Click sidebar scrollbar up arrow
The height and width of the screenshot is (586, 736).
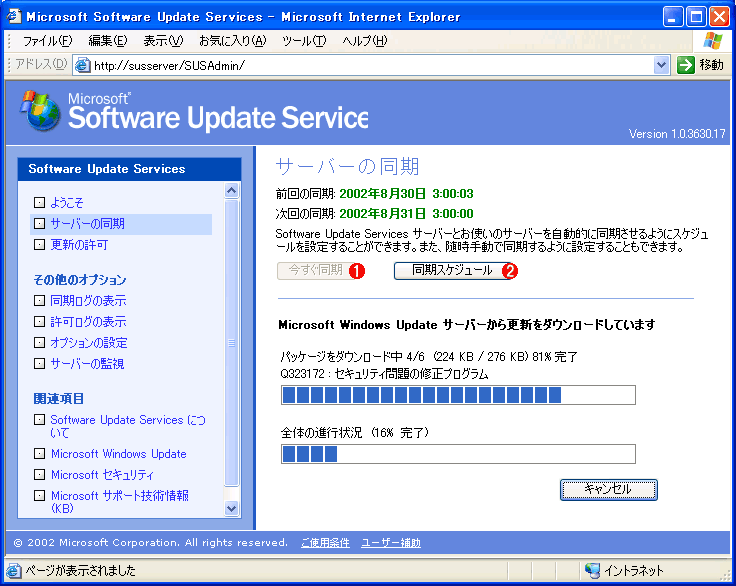pyautogui.click(x=231, y=190)
